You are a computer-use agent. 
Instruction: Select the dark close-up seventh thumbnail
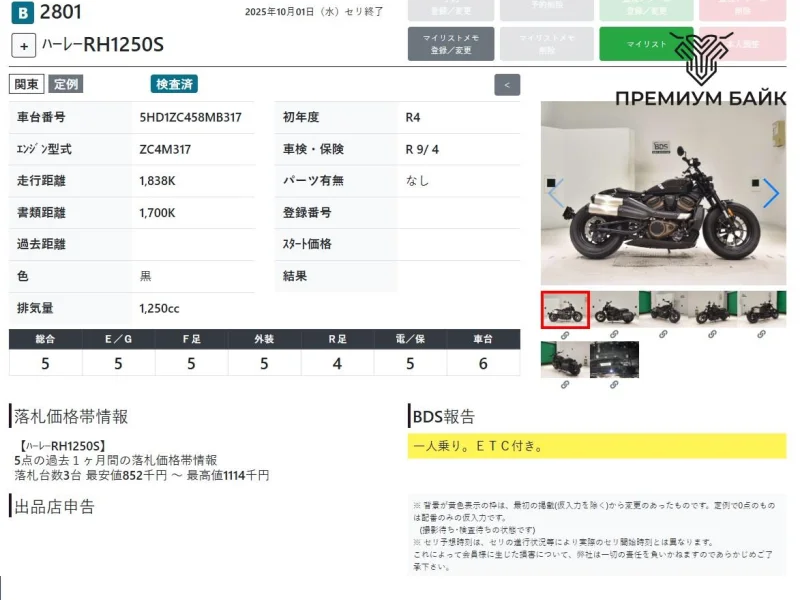[614, 360]
